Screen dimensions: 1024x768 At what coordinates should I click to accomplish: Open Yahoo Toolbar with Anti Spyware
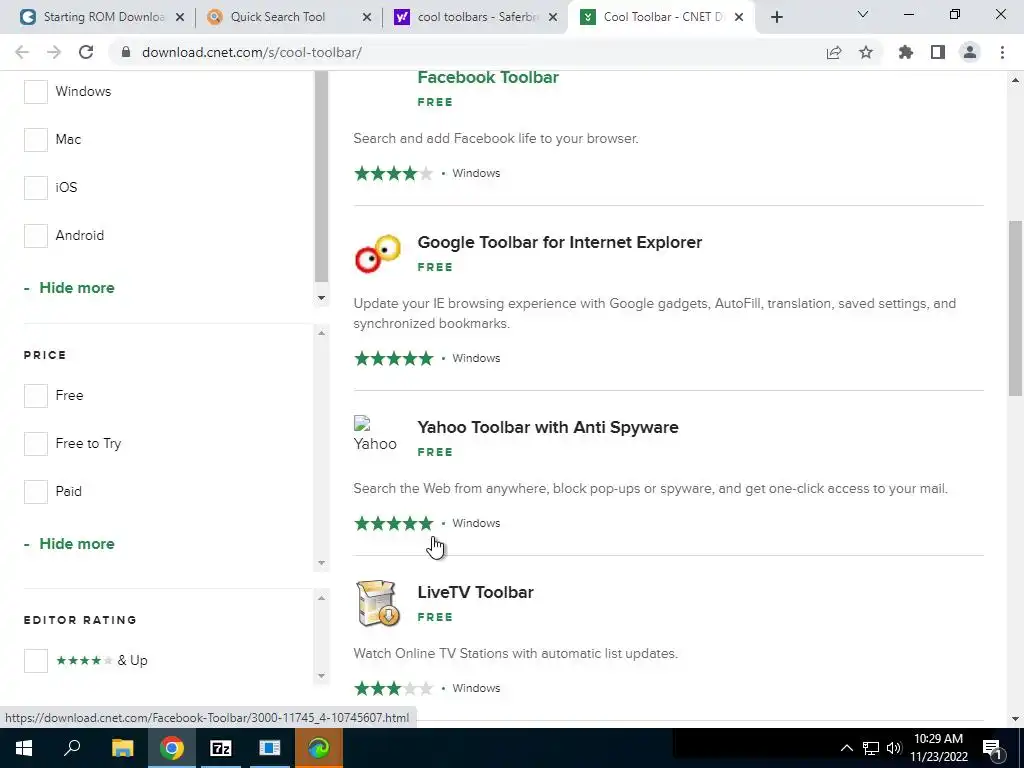click(x=548, y=427)
